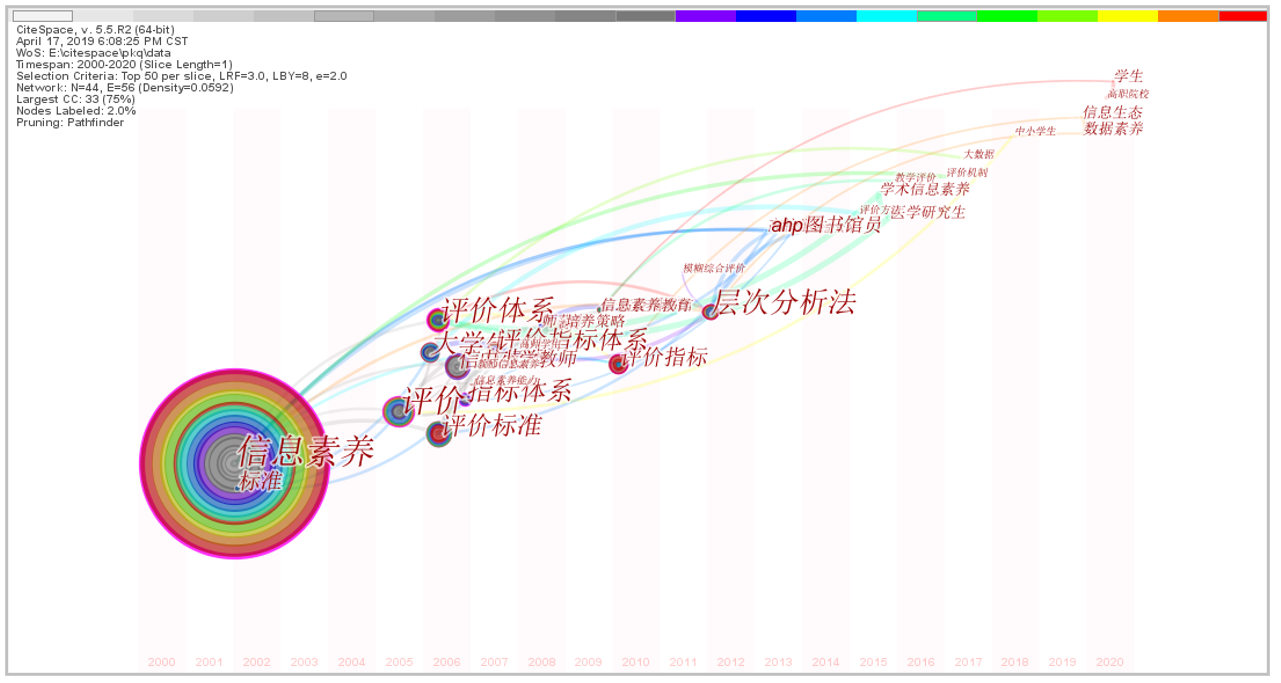Select the Network N=44 E=56 line
This screenshot has height=683, width=1281.
point(124,87)
